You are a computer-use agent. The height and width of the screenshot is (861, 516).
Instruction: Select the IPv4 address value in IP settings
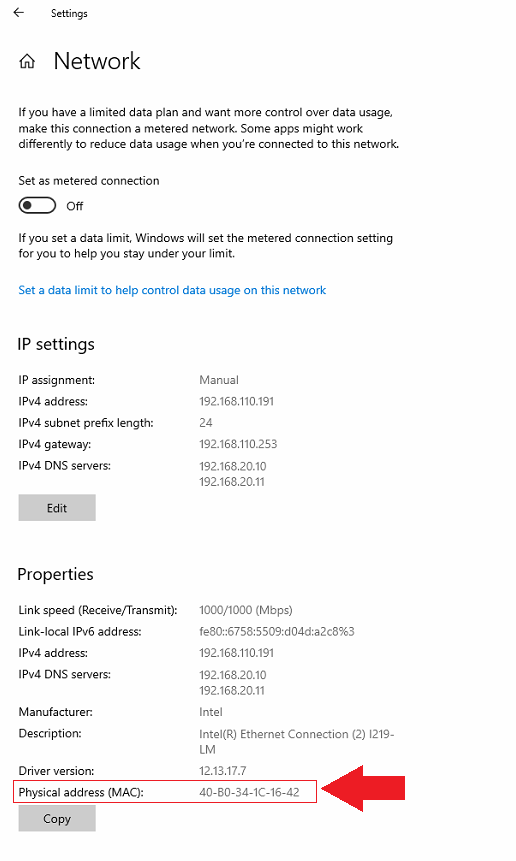[x=237, y=401]
